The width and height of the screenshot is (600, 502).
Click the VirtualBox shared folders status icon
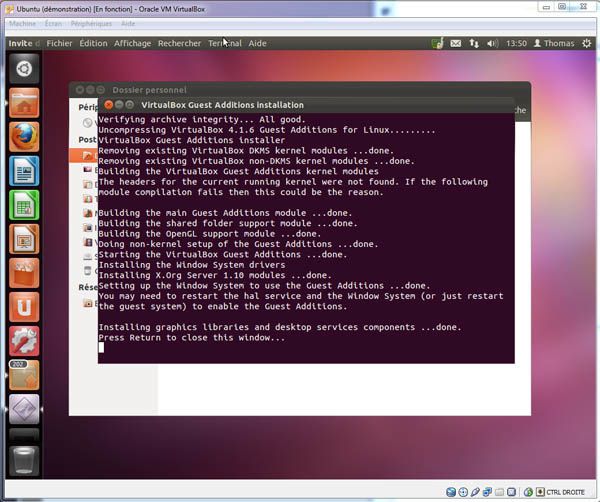pyautogui.click(x=499, y=492)
